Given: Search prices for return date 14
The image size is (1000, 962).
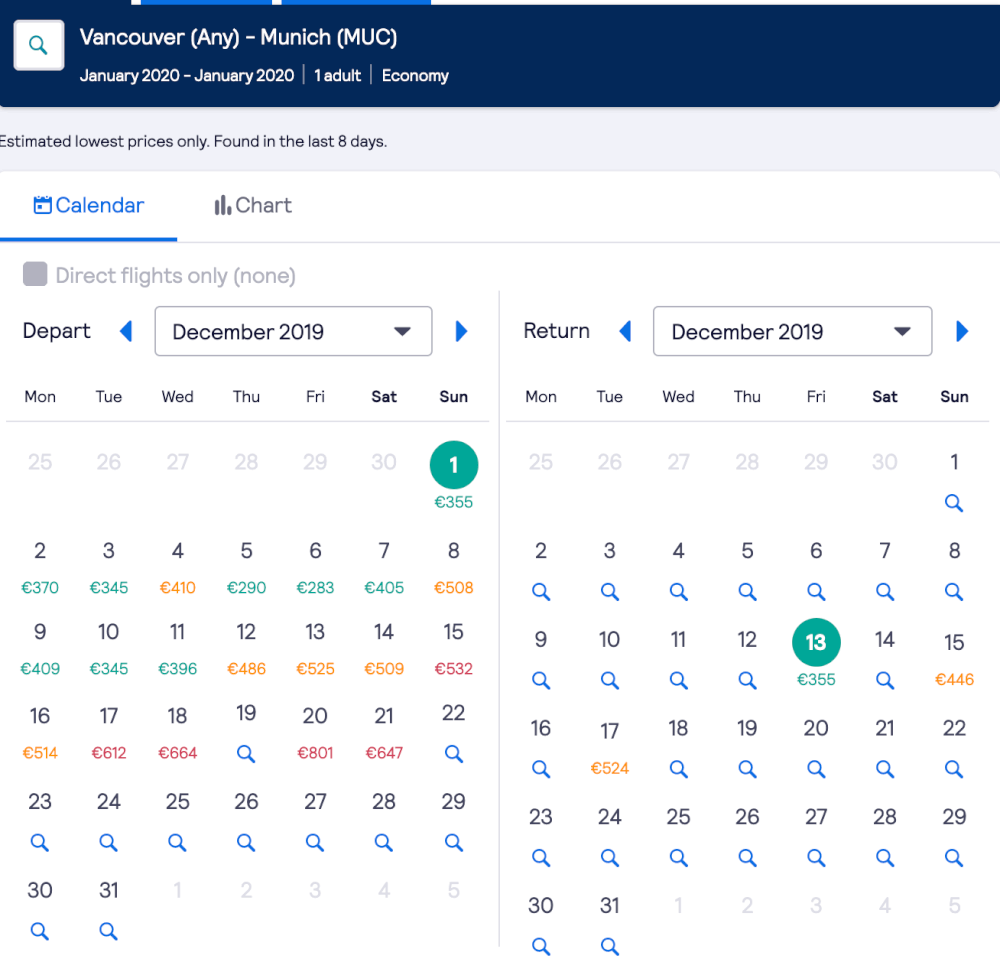Looking at the screenshot, I should click(885, 680).
